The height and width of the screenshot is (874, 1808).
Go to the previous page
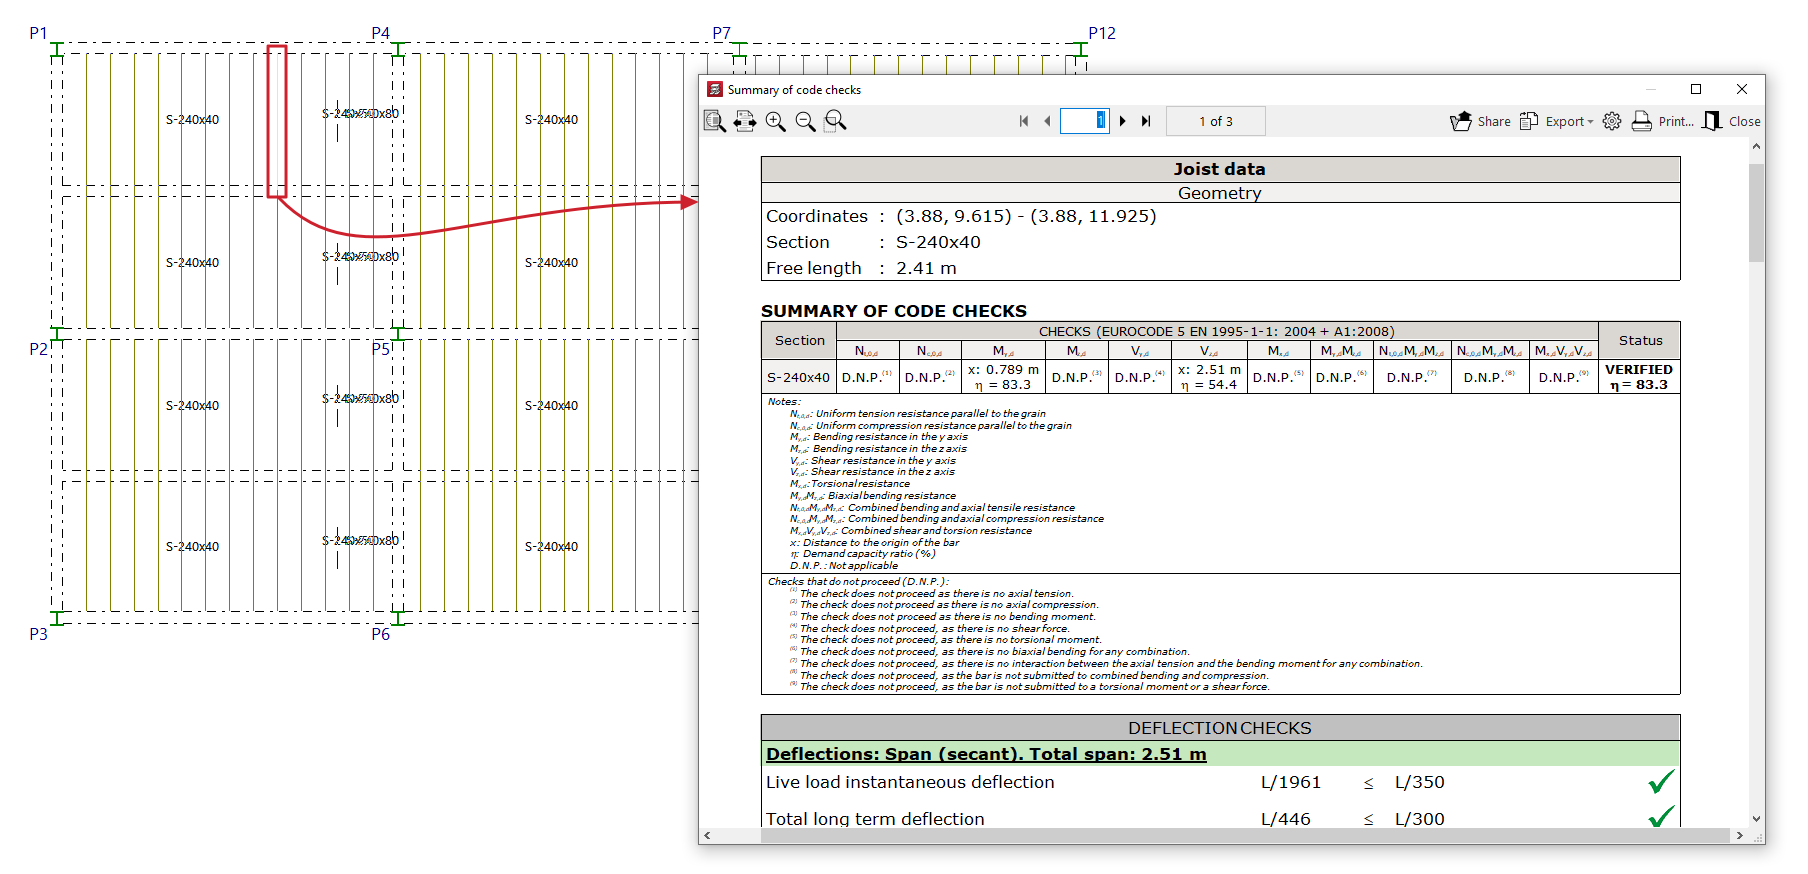(1047, 121)
